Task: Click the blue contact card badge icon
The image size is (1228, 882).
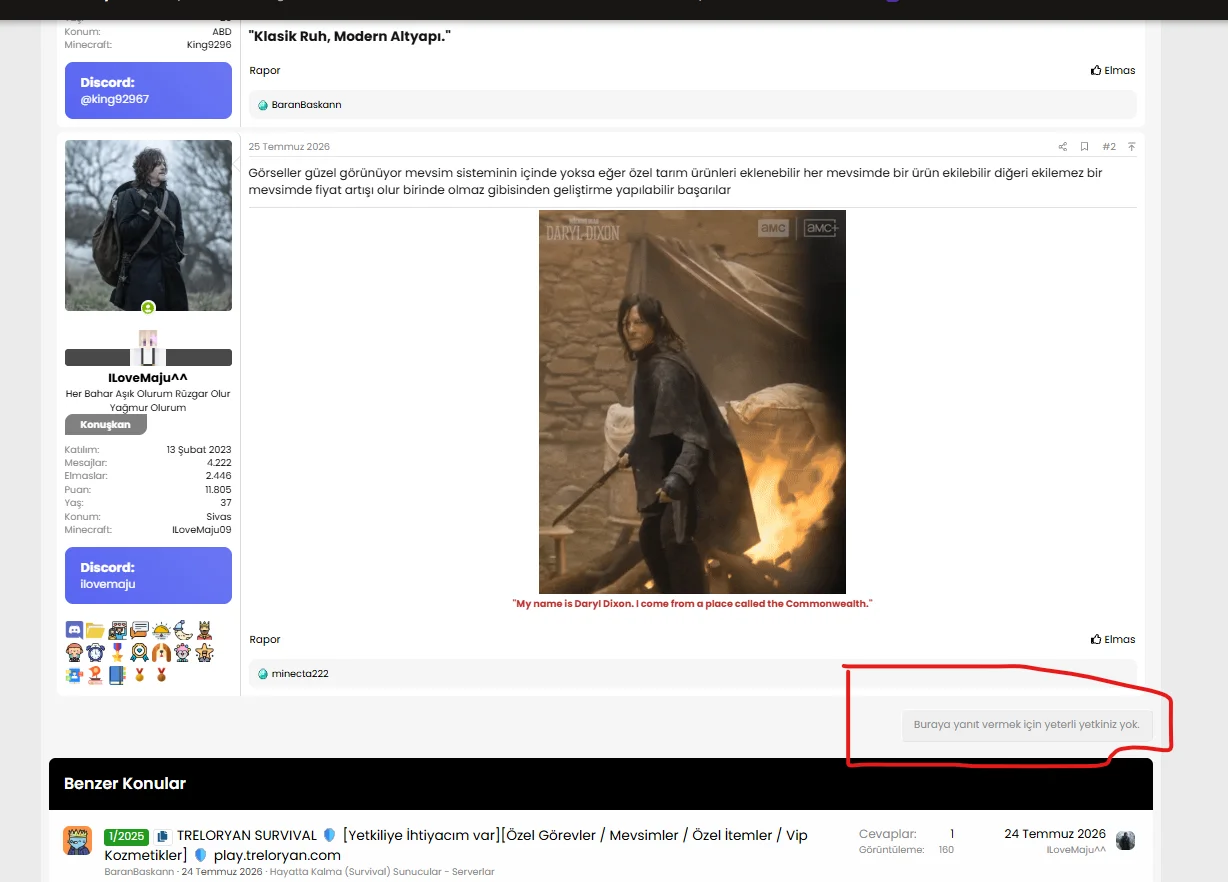Action: pos(74,675)
